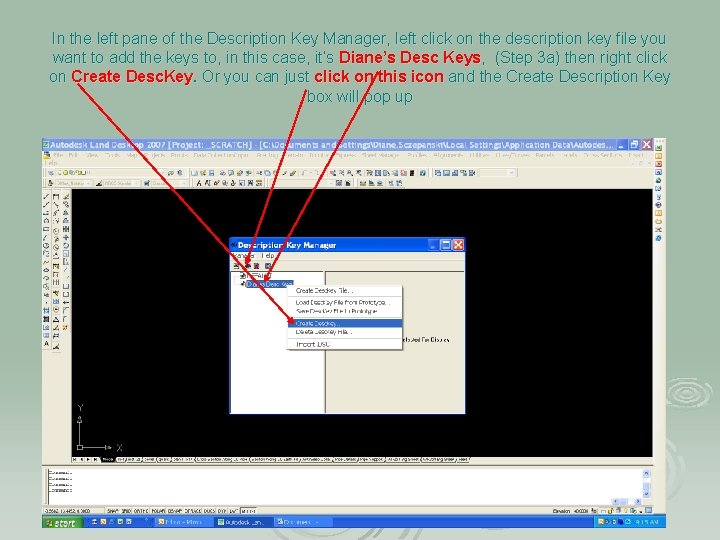Toggle SNAP mode in status bar
The image size is (720, 540).
[112, 511]
